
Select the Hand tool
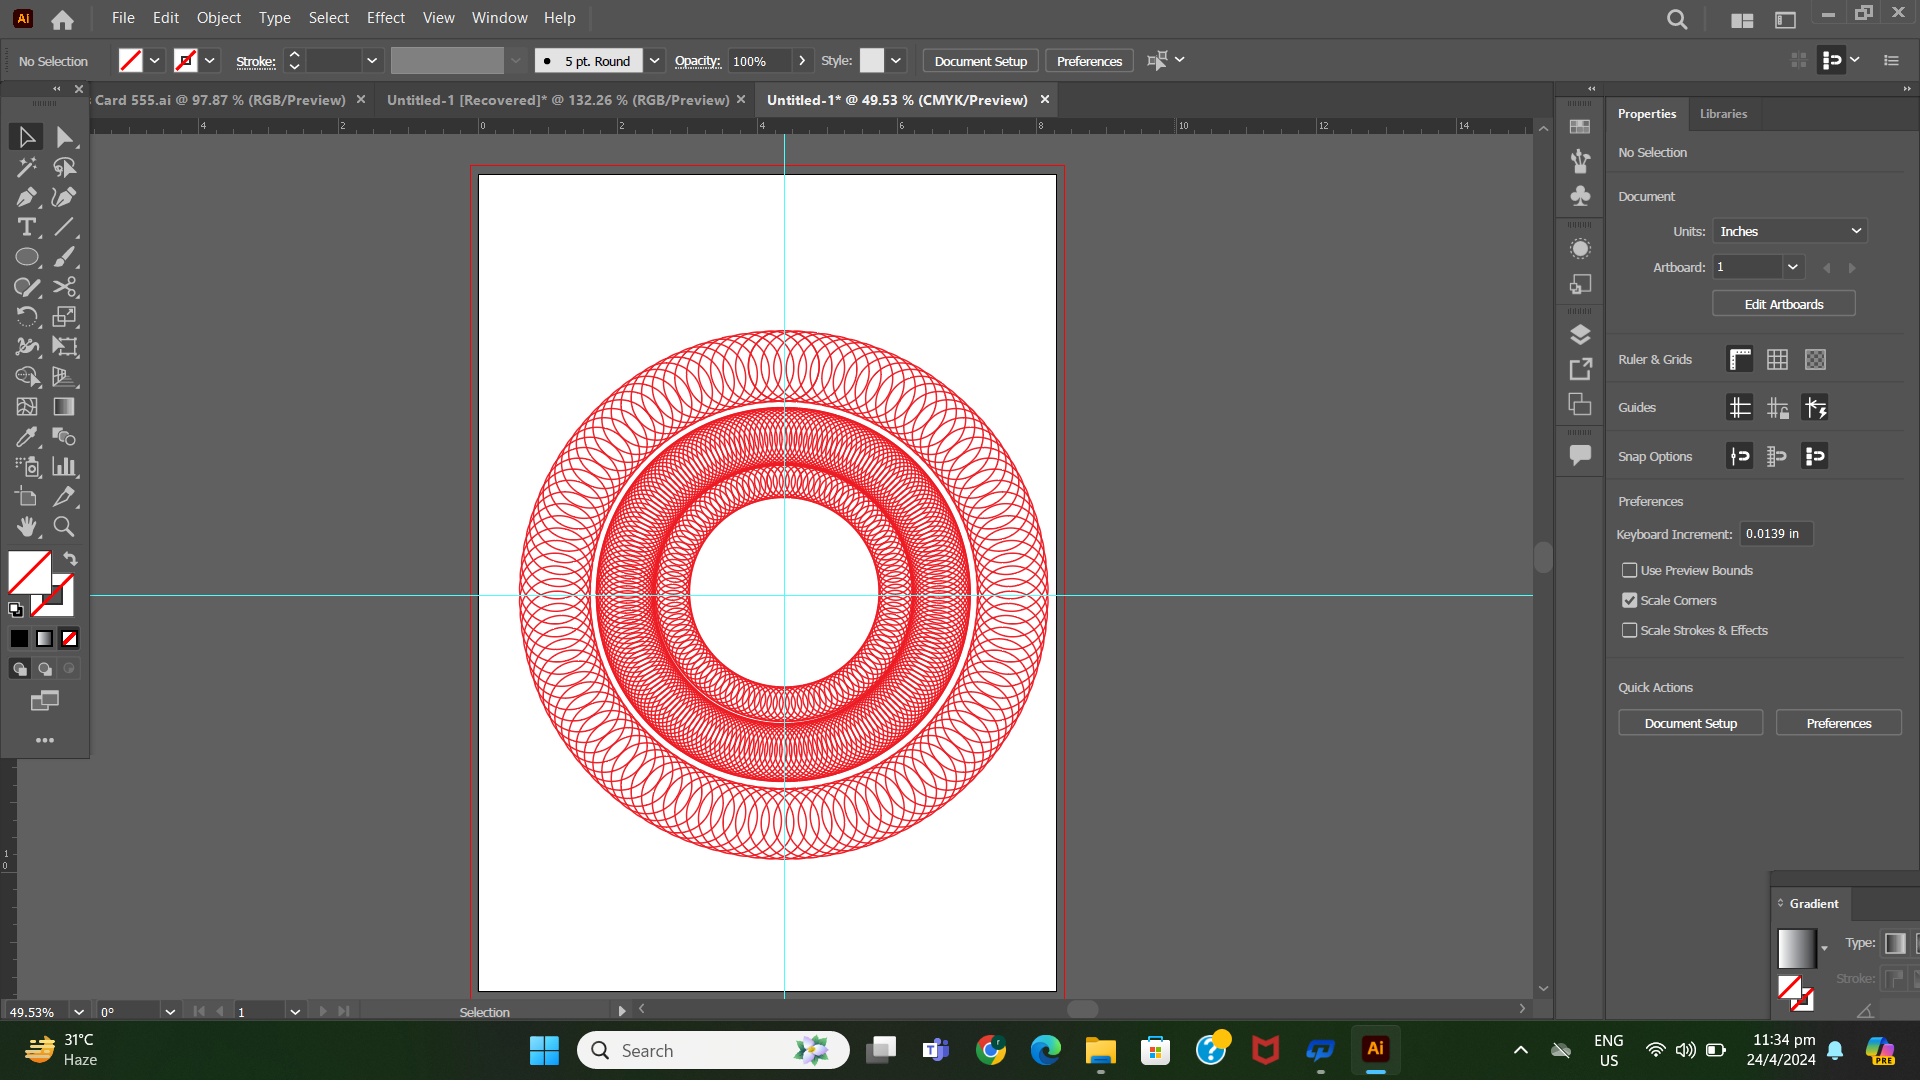pyautogui.click(x=27, y=527)
